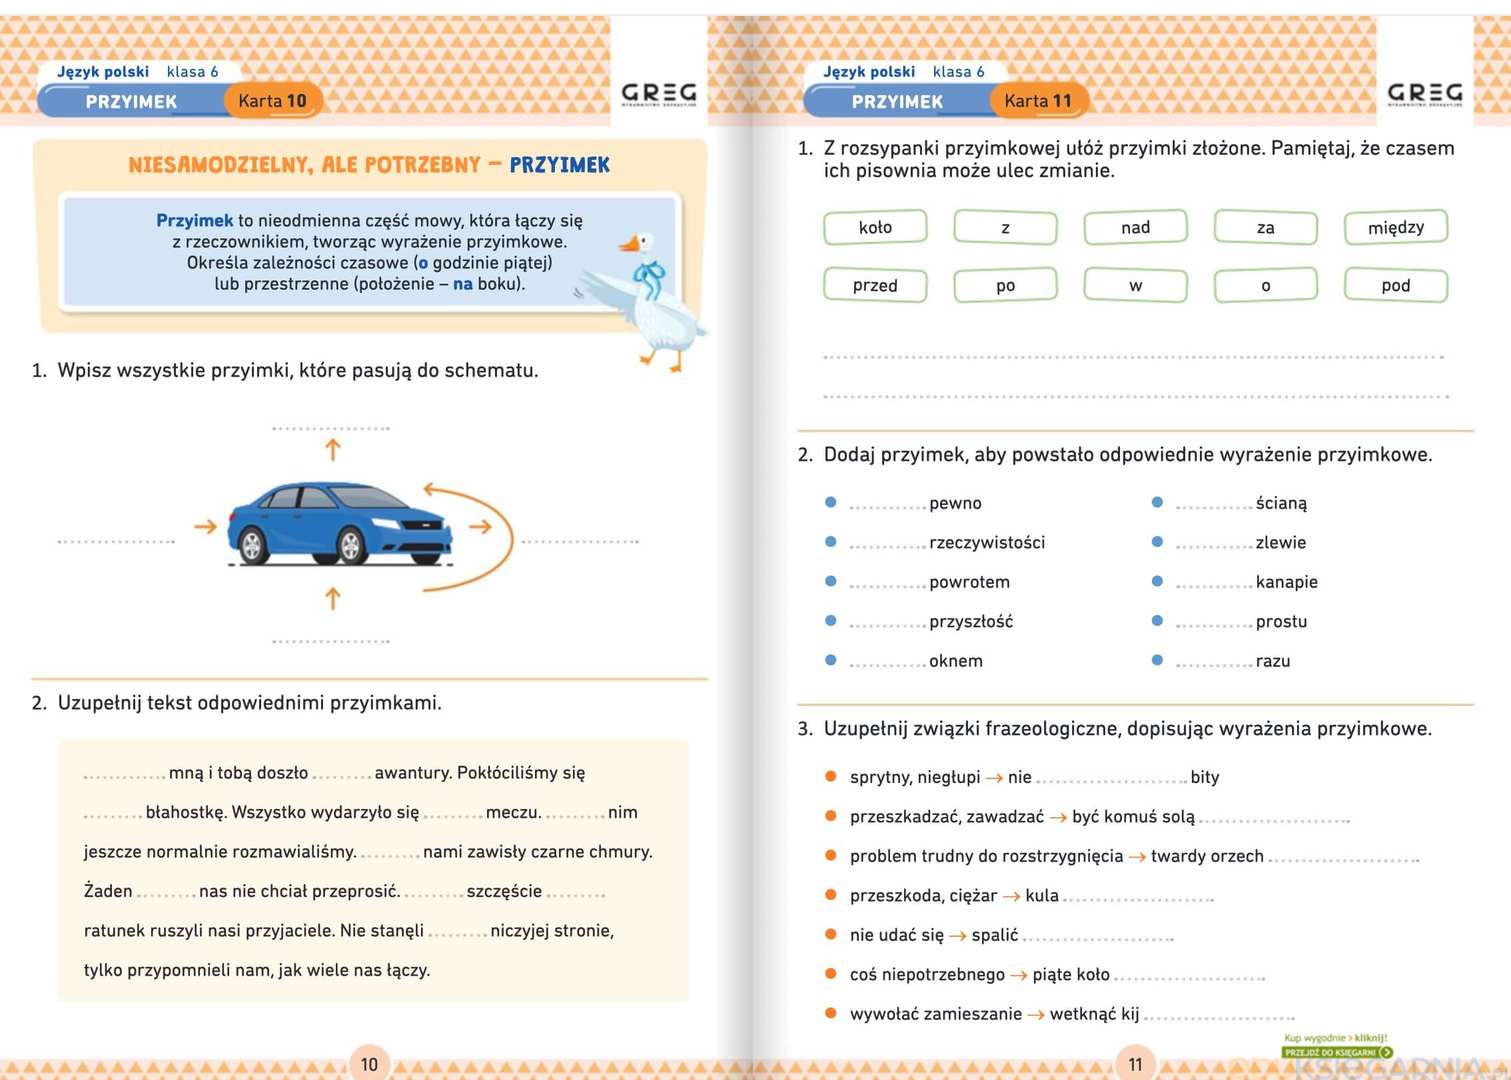
Task: Click the GREG logo on page 11
Action: click(x=1425, y=93)
